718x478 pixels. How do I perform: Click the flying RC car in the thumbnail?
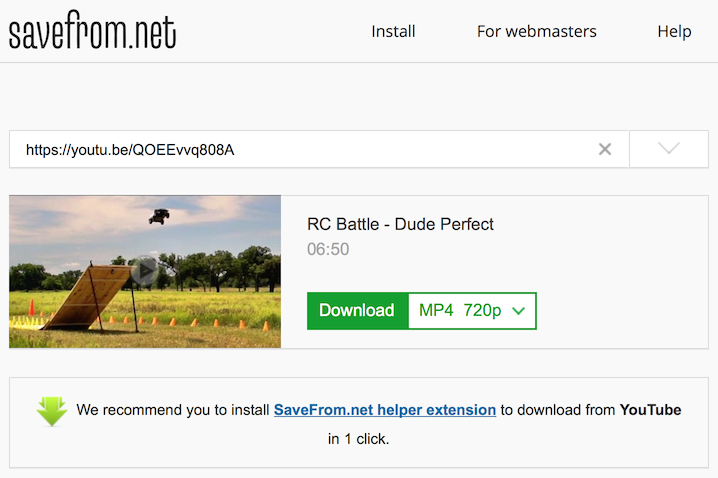(159, 216)
